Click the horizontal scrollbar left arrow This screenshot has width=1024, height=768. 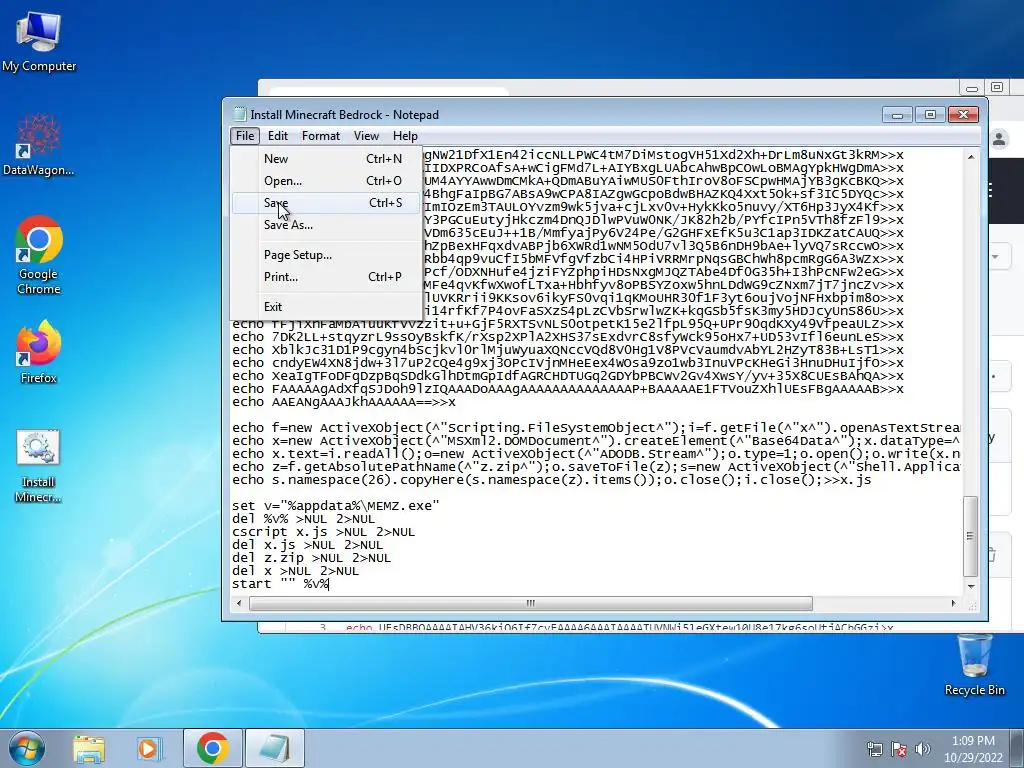(x=239, y=603)
